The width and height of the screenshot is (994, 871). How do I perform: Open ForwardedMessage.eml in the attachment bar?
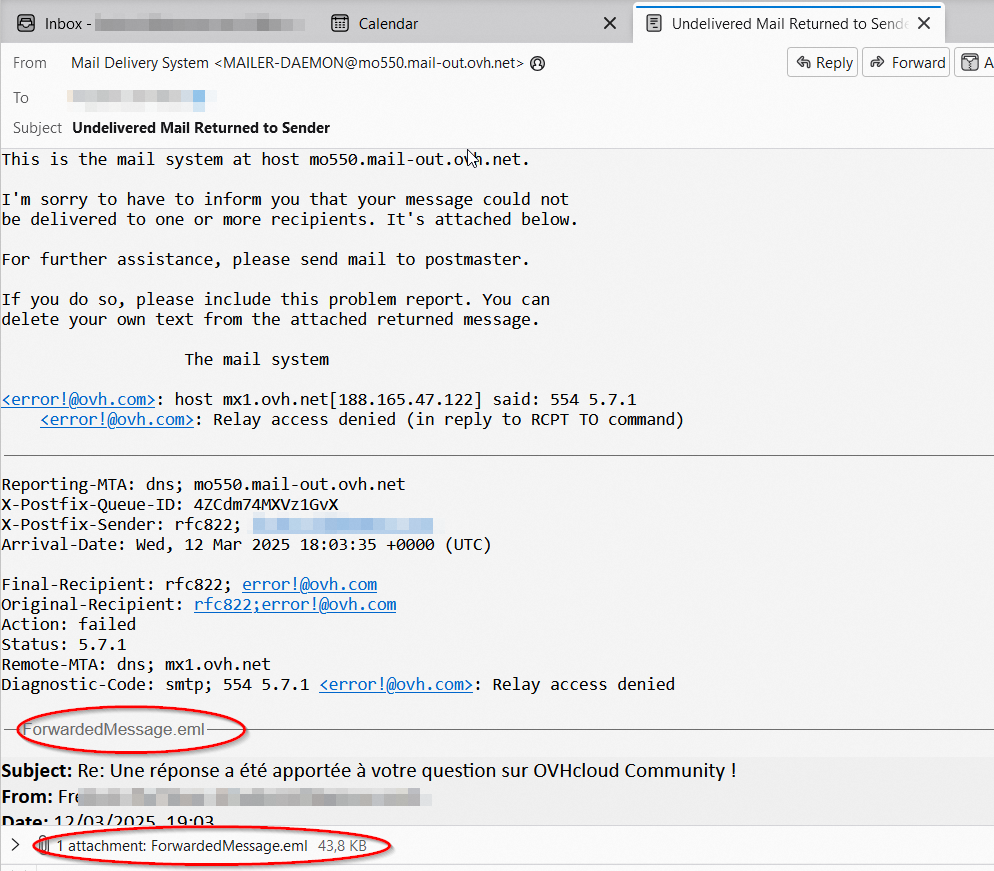coord(229,846)
